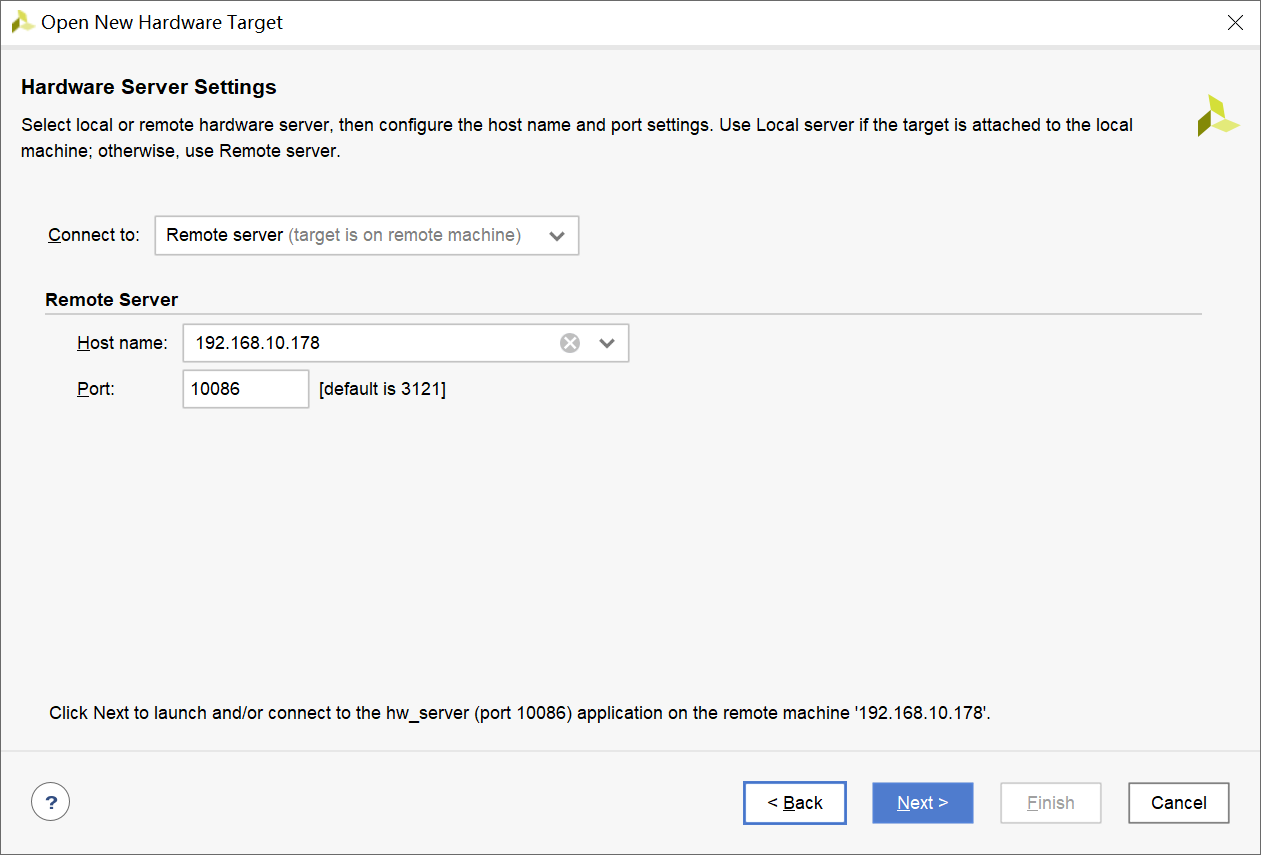The width and height of the screenshot is (1261, 855).
Task: Expand the Host name history dropdown arrow
Action: 607,343
